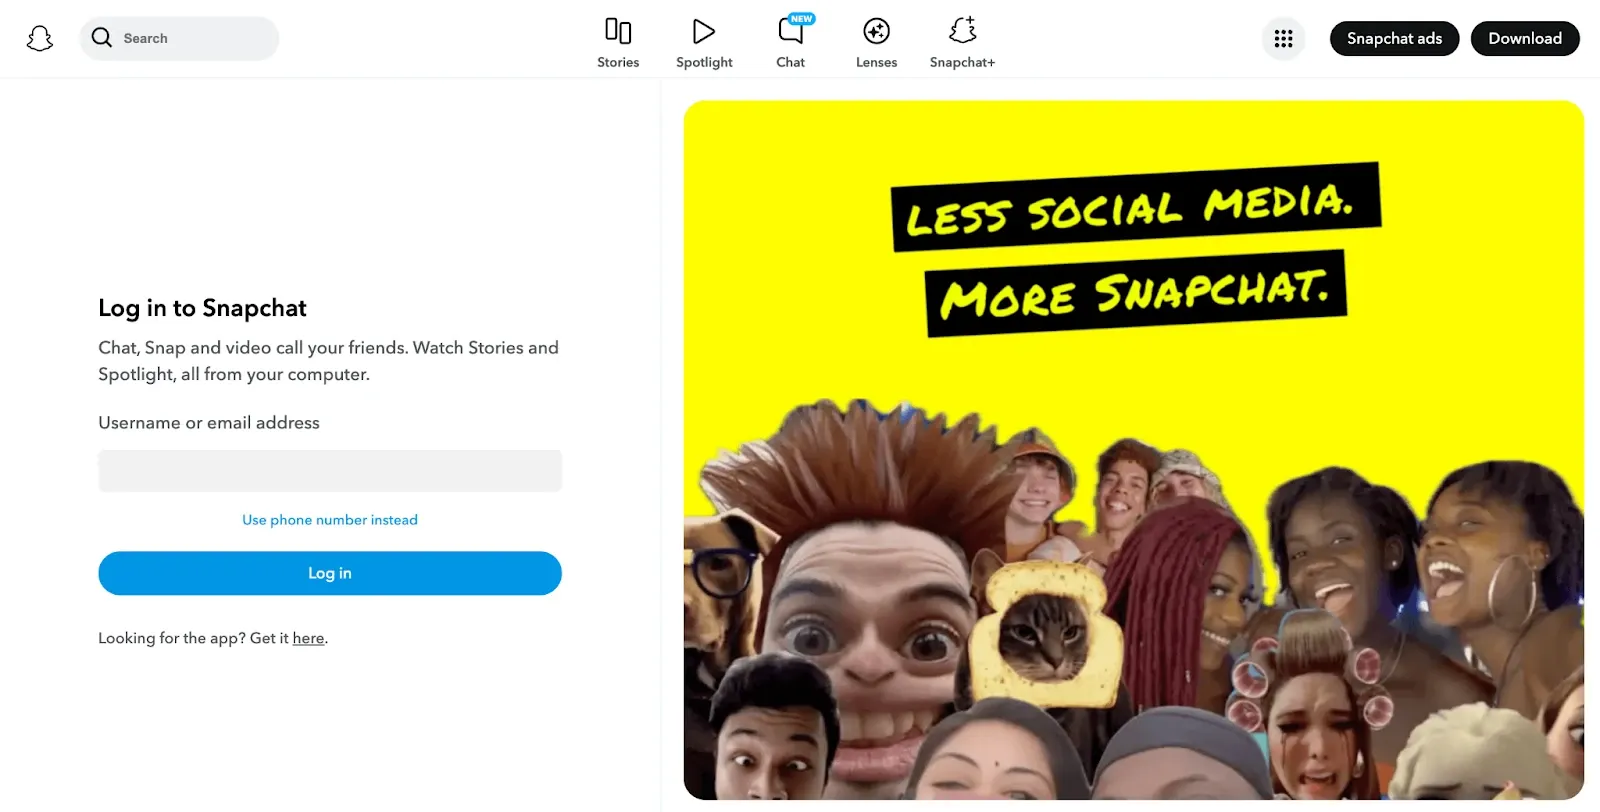Open the Chat icon
The image size is (1600, 812).
(791, 31)
